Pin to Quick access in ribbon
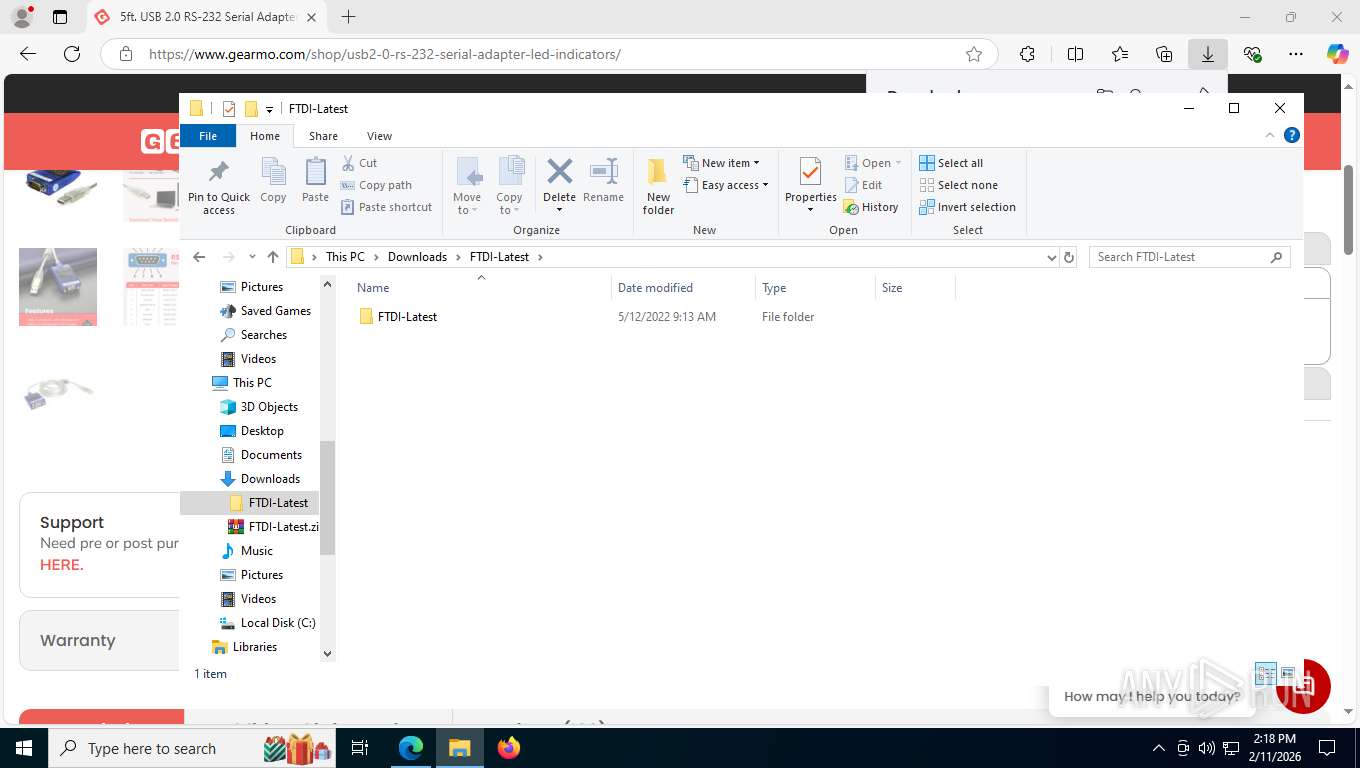This screenshot has width=1360, height=768. (219, 186)
